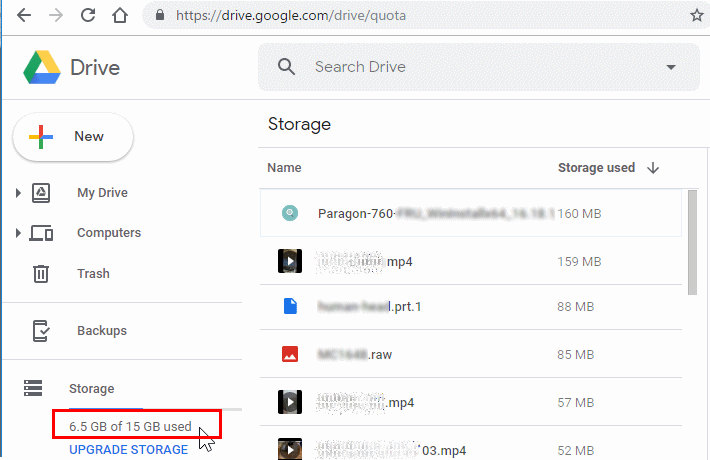Image resolution: width=710 pixels, height=460 pixels.
Task: Go to browser home page icon
Action: tap(120, 16)
